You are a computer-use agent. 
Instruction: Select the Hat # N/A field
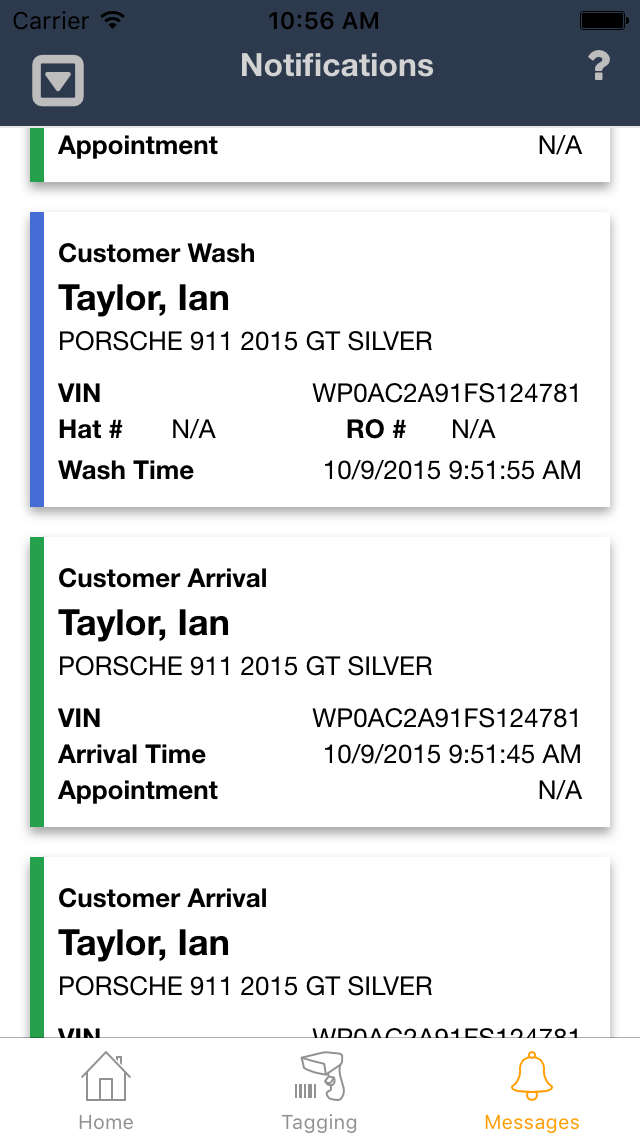tap(193, 430)
